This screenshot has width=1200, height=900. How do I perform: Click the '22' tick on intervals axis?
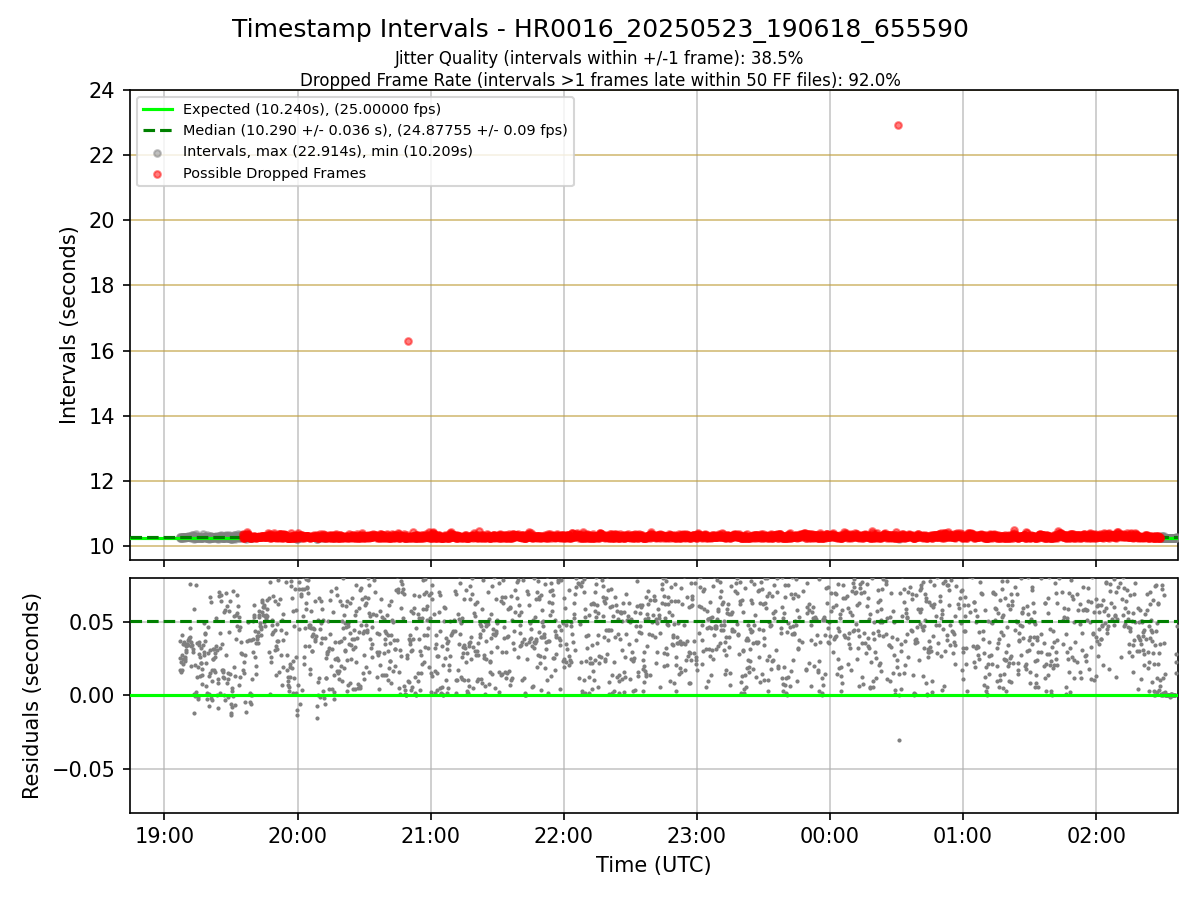tap(103, 155)
